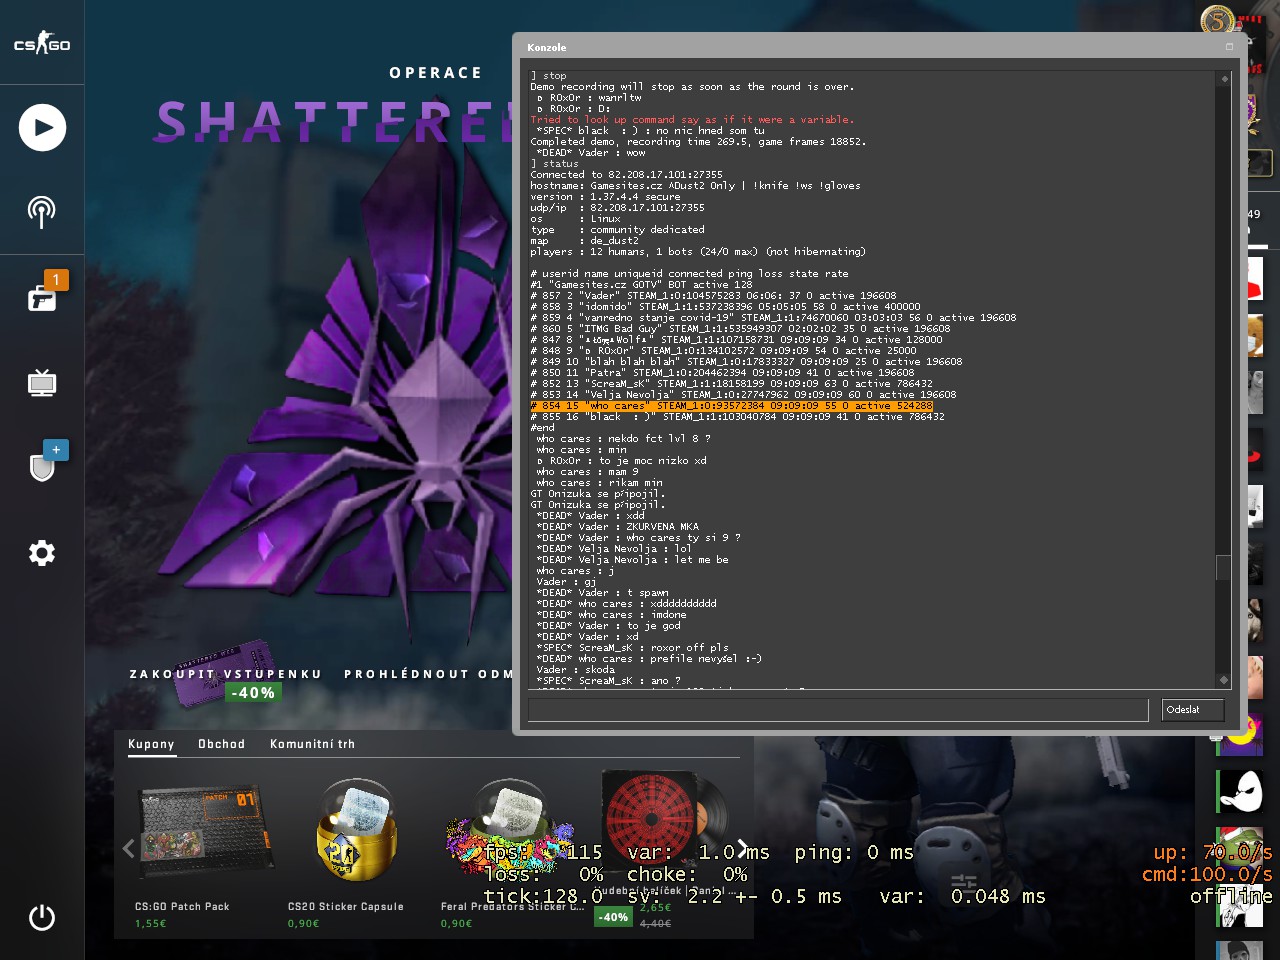1280x960 pixels.
Task: Click the green -40% badge on music kit
Action: click(x=613, y=916)
